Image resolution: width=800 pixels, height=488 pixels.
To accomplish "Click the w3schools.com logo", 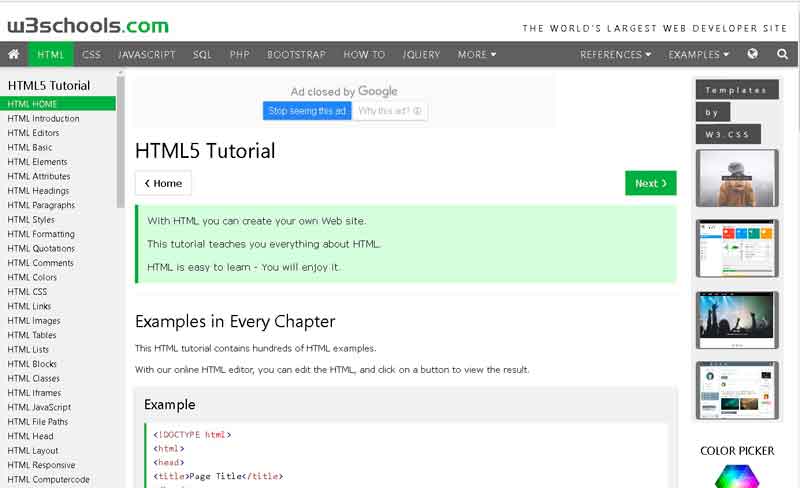I will (x=88, y=26).
